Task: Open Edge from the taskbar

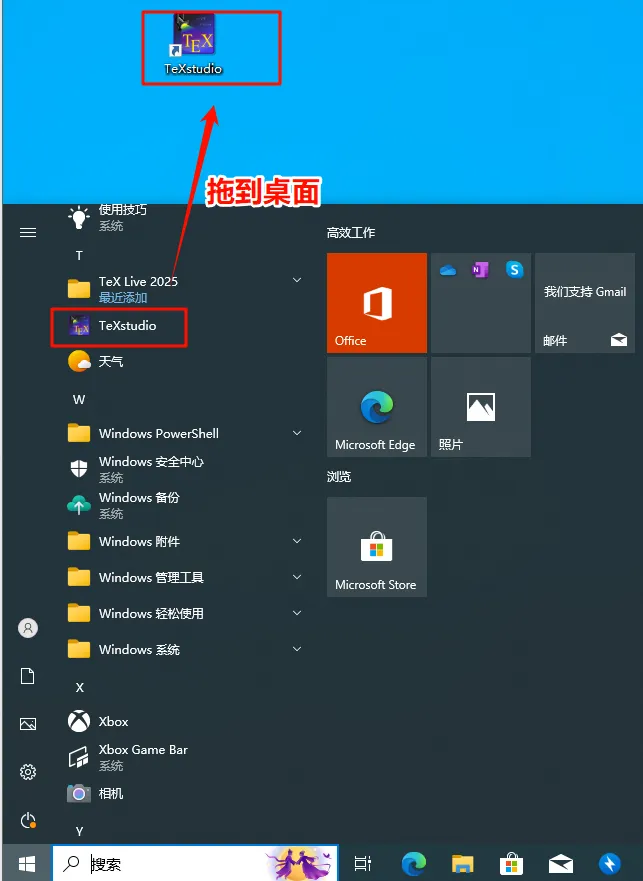Action: (x=414, y=864)
